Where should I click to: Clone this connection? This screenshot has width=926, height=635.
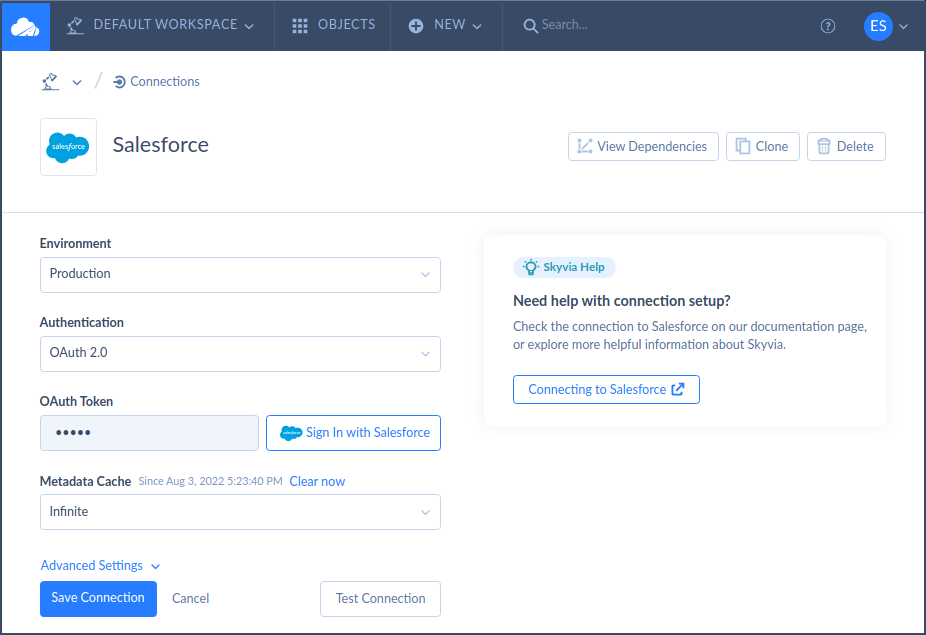pos(762,146)
